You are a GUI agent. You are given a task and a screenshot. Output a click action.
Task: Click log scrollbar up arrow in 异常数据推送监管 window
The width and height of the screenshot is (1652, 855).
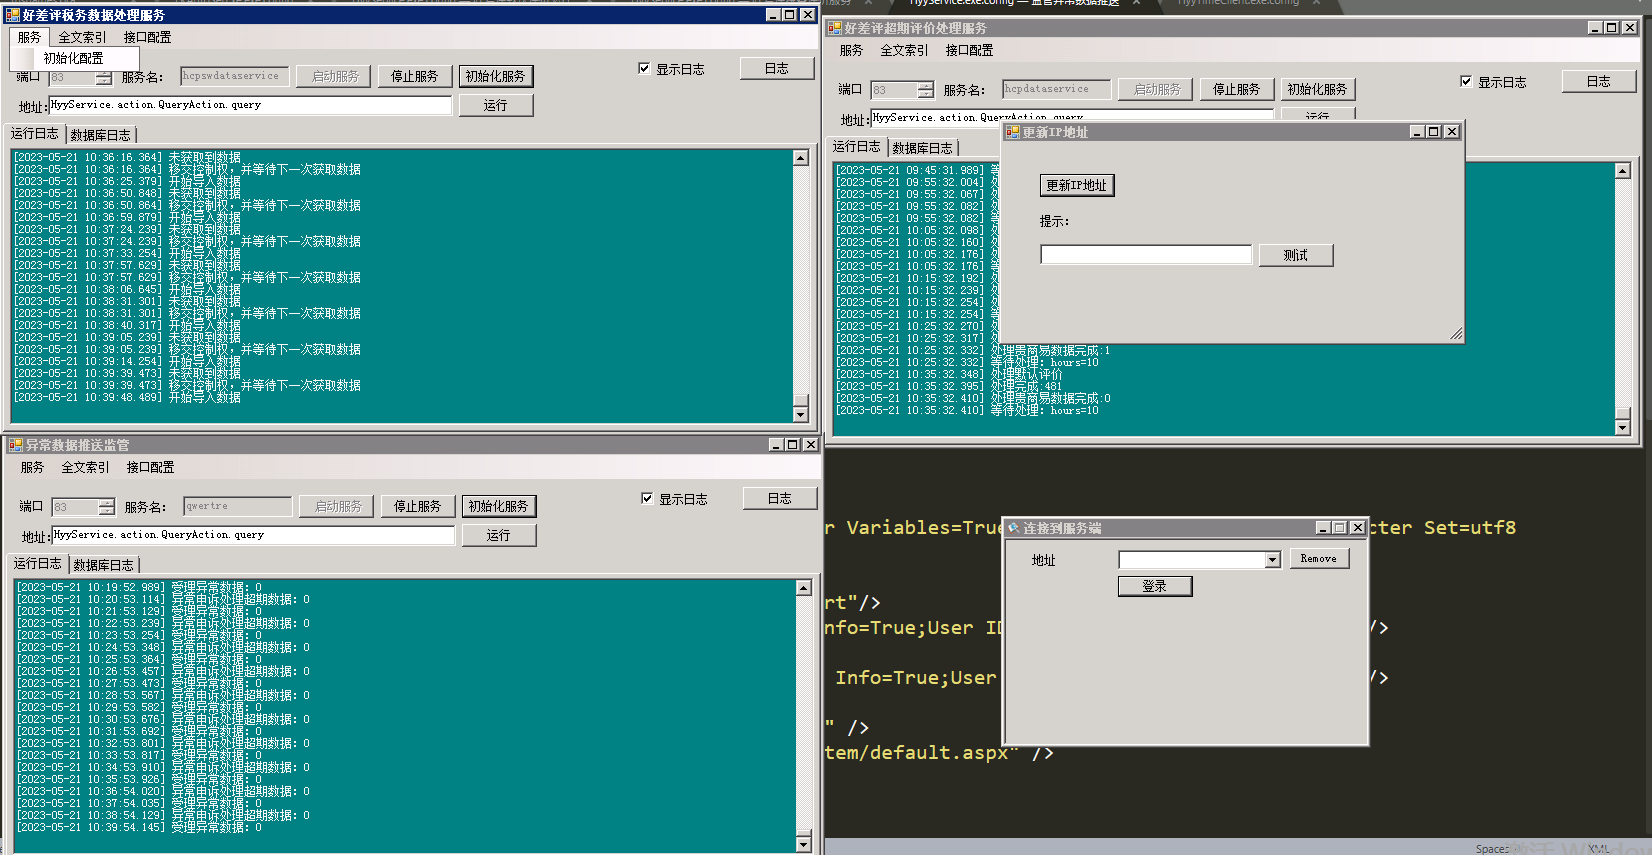tap(803, 587)
